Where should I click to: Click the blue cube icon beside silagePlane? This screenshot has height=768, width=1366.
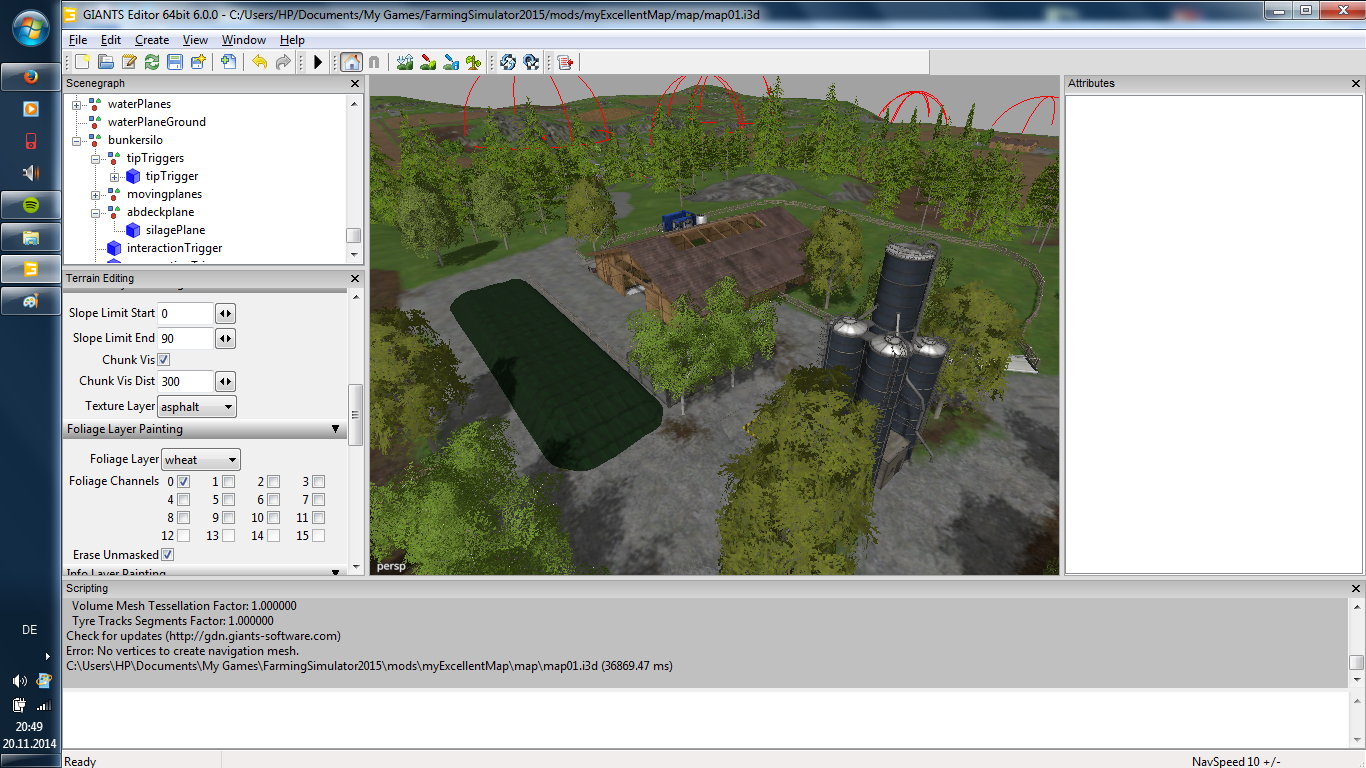[133, 230]
